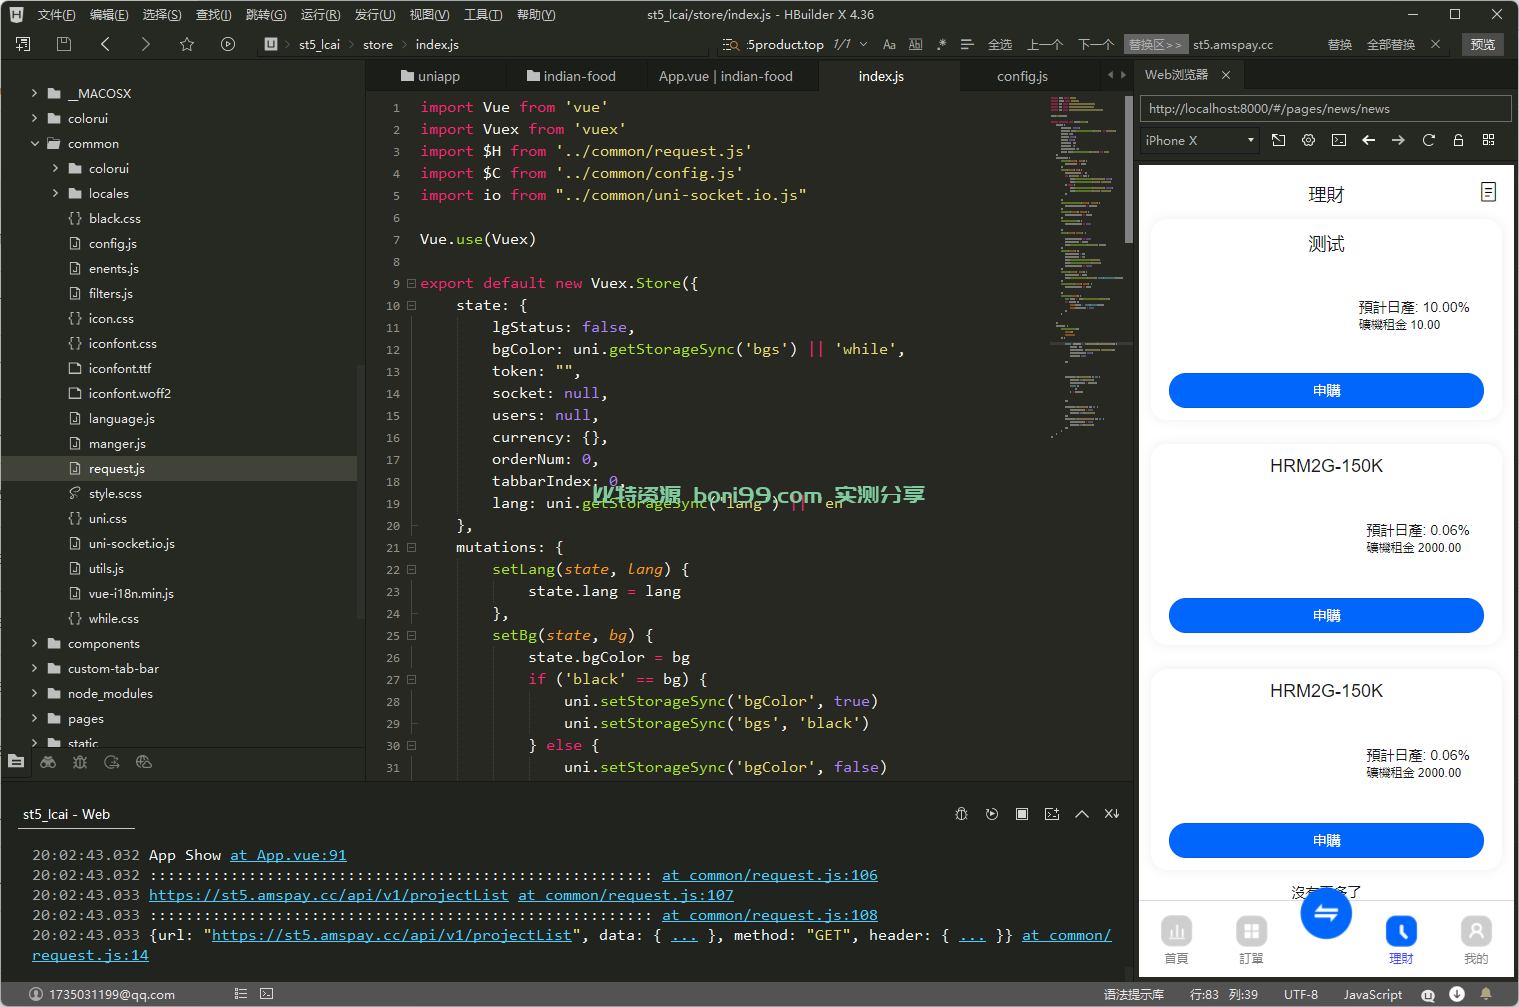This screenshot has height=1007, width=1519.
Task: Open link at App.vue:91 in console
Action: [288, 855]
